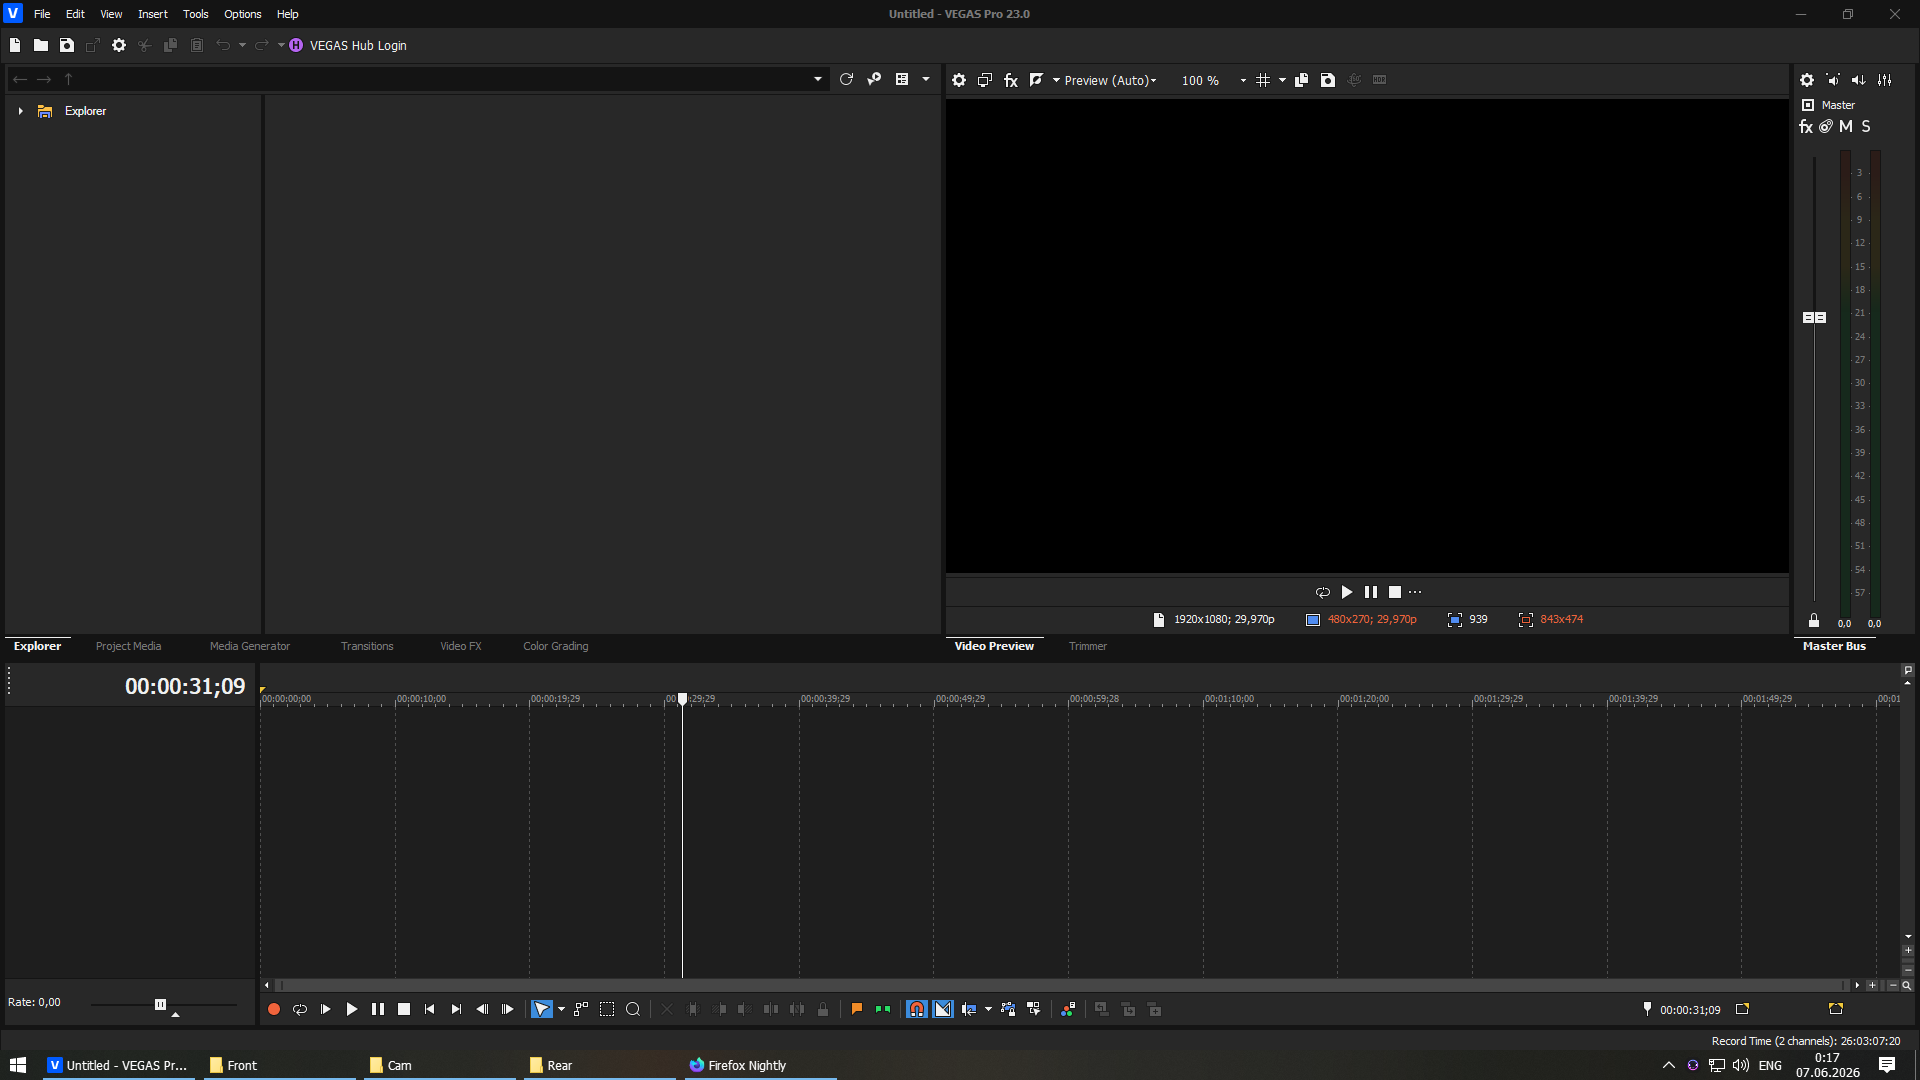Switch to Project Media tab

click(x=128, y=646)
